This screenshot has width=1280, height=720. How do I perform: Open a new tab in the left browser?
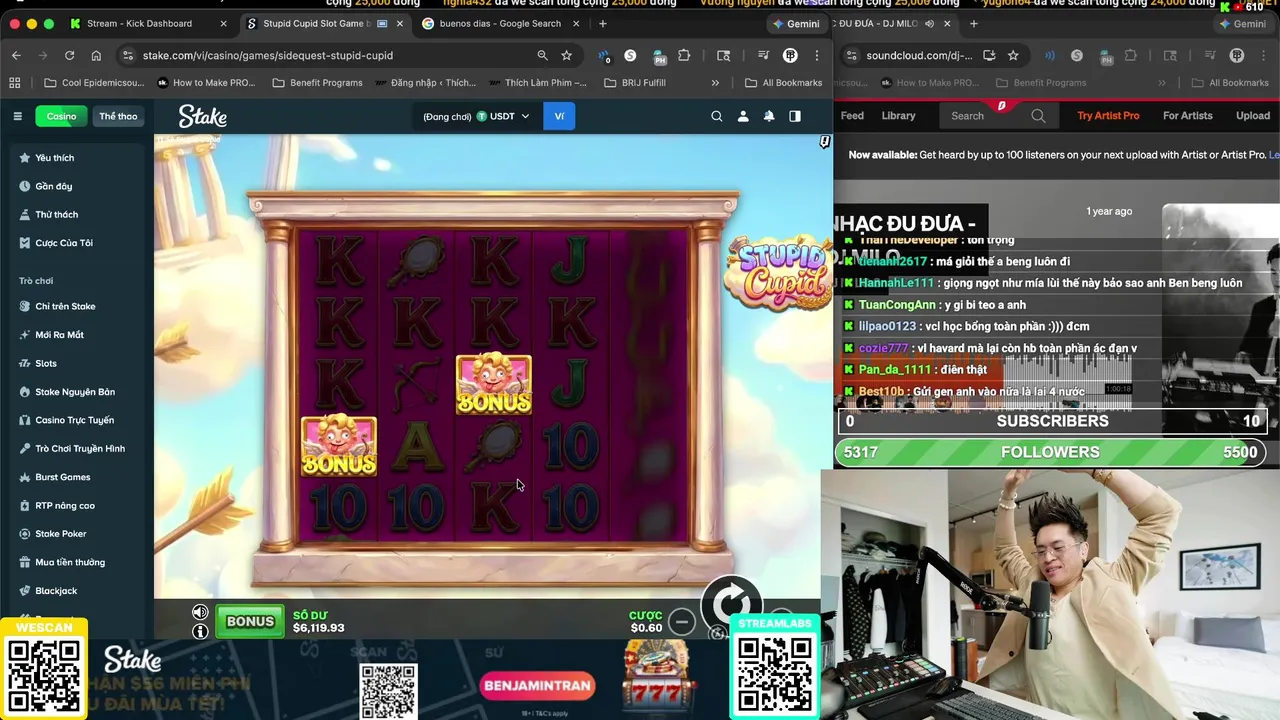[602, 23]
